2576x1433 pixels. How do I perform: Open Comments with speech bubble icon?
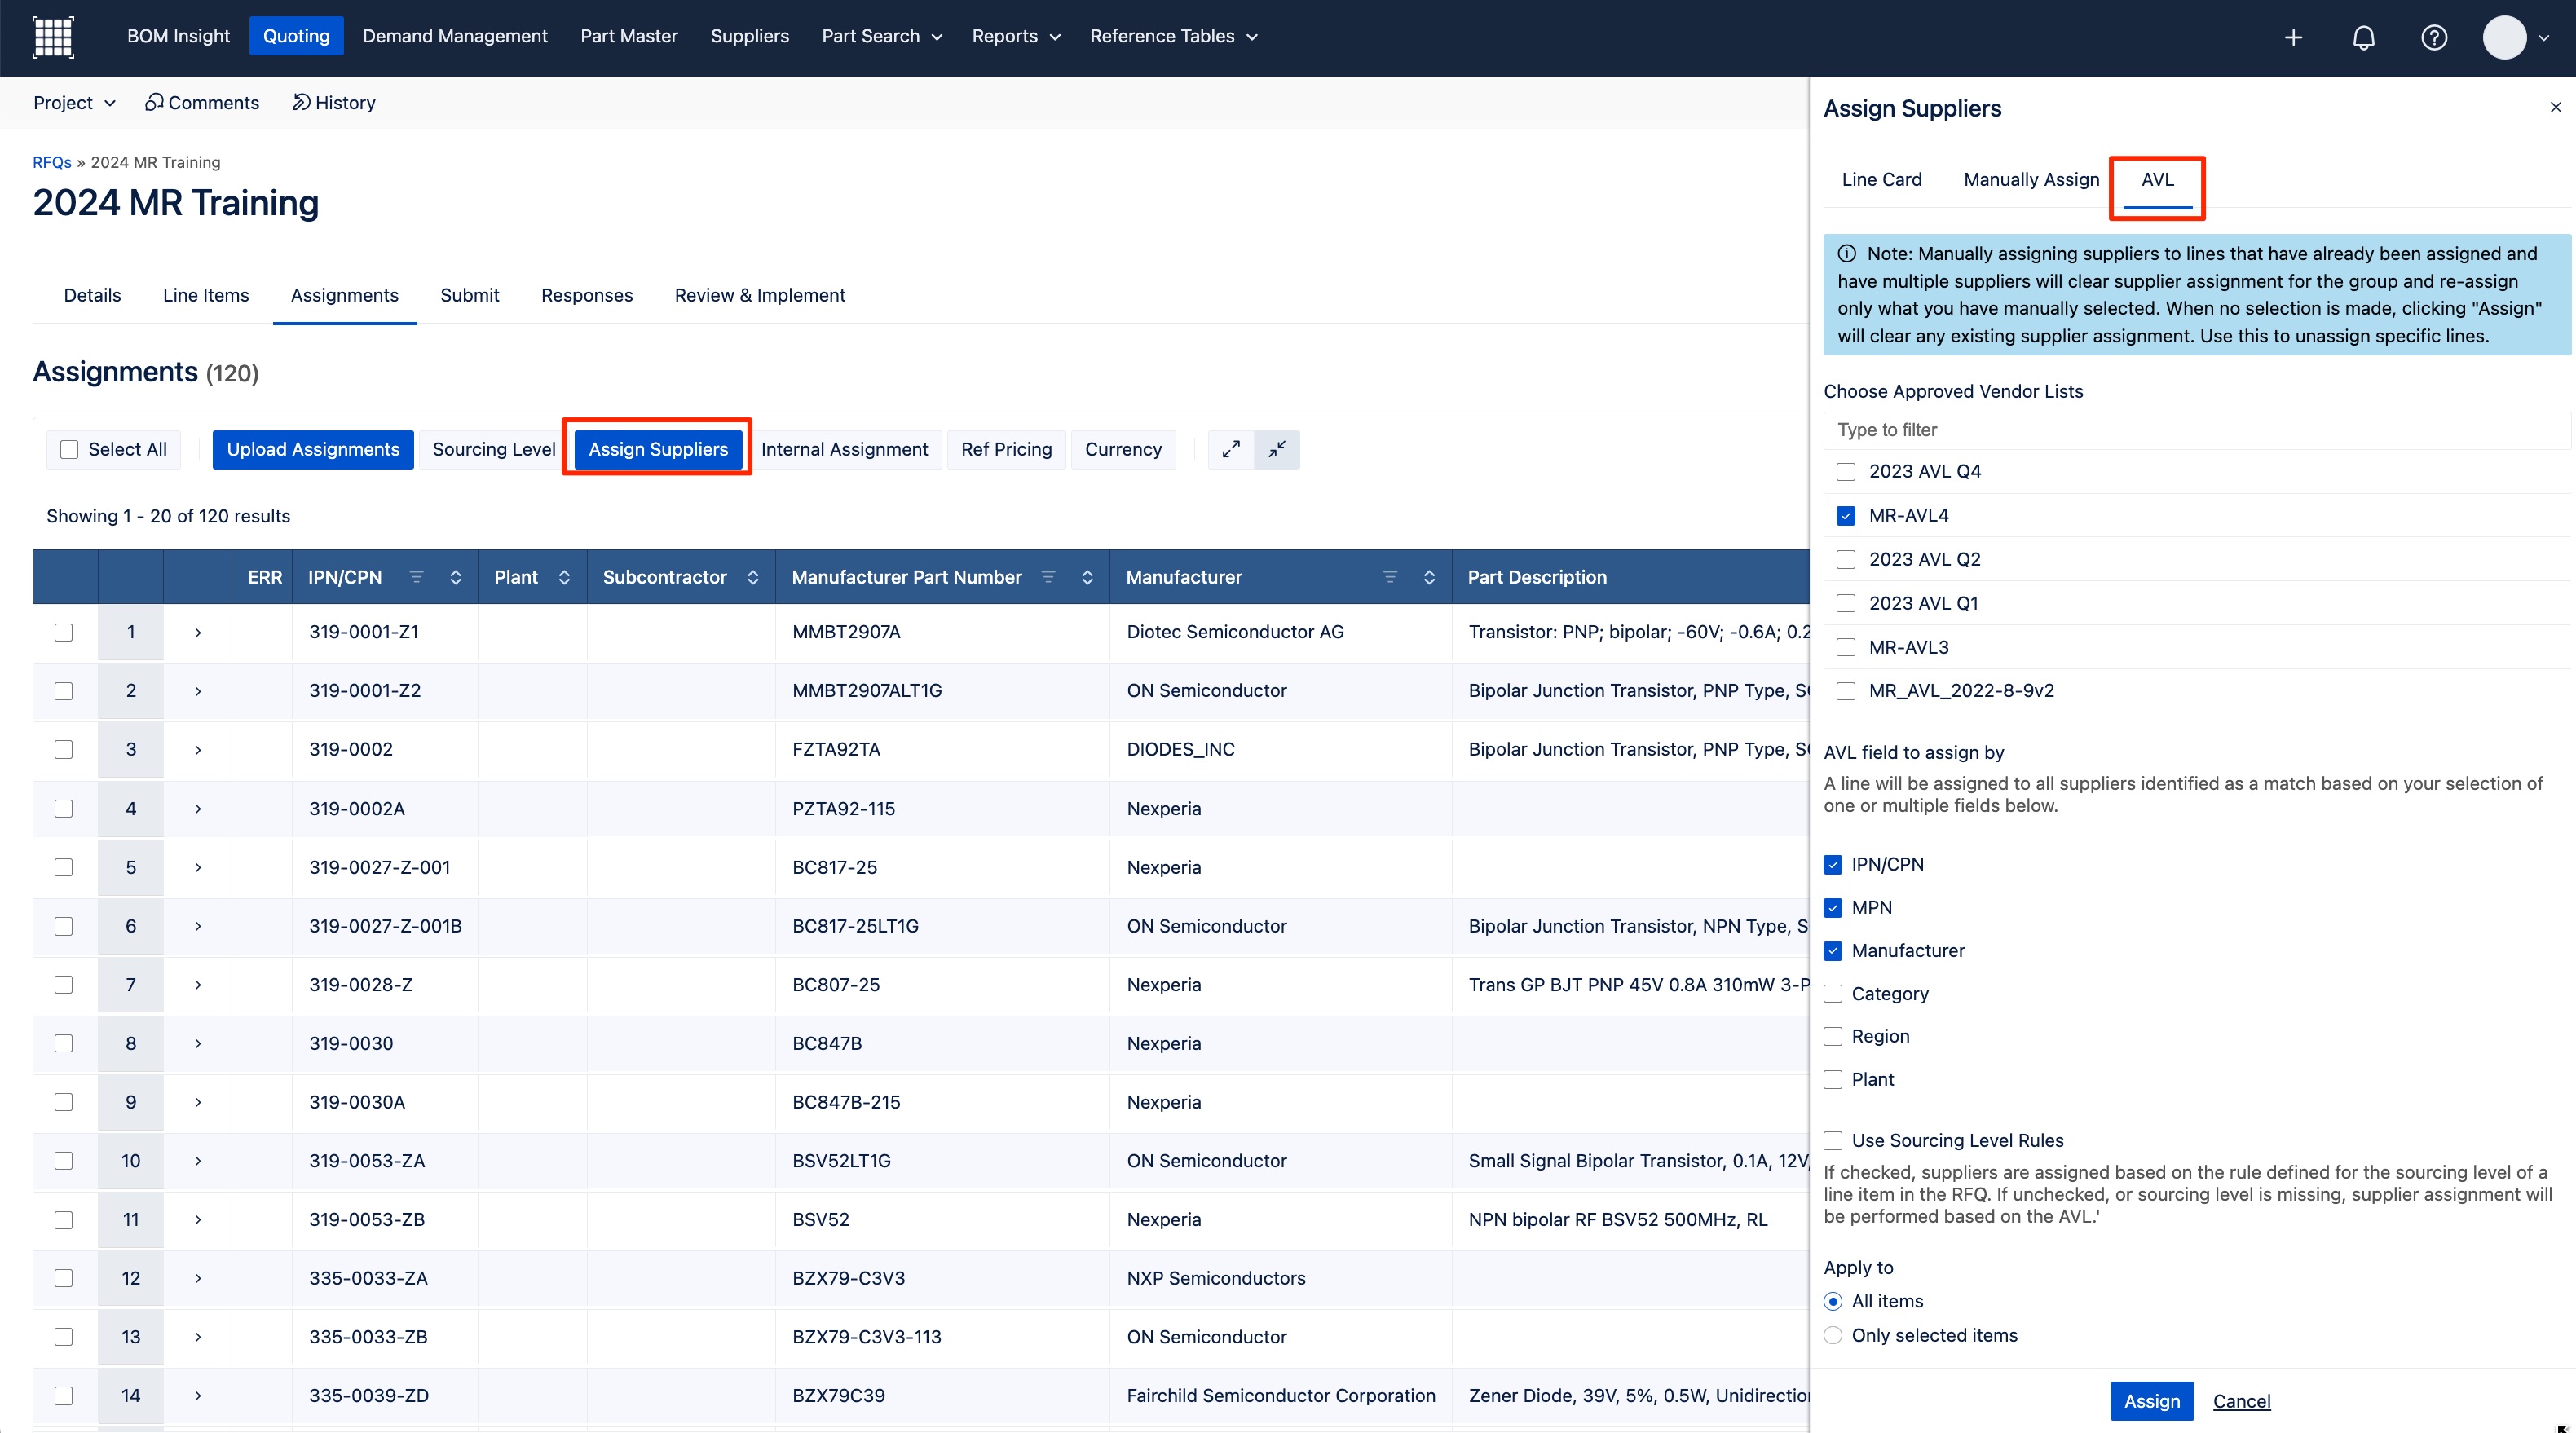coord(202,102)
